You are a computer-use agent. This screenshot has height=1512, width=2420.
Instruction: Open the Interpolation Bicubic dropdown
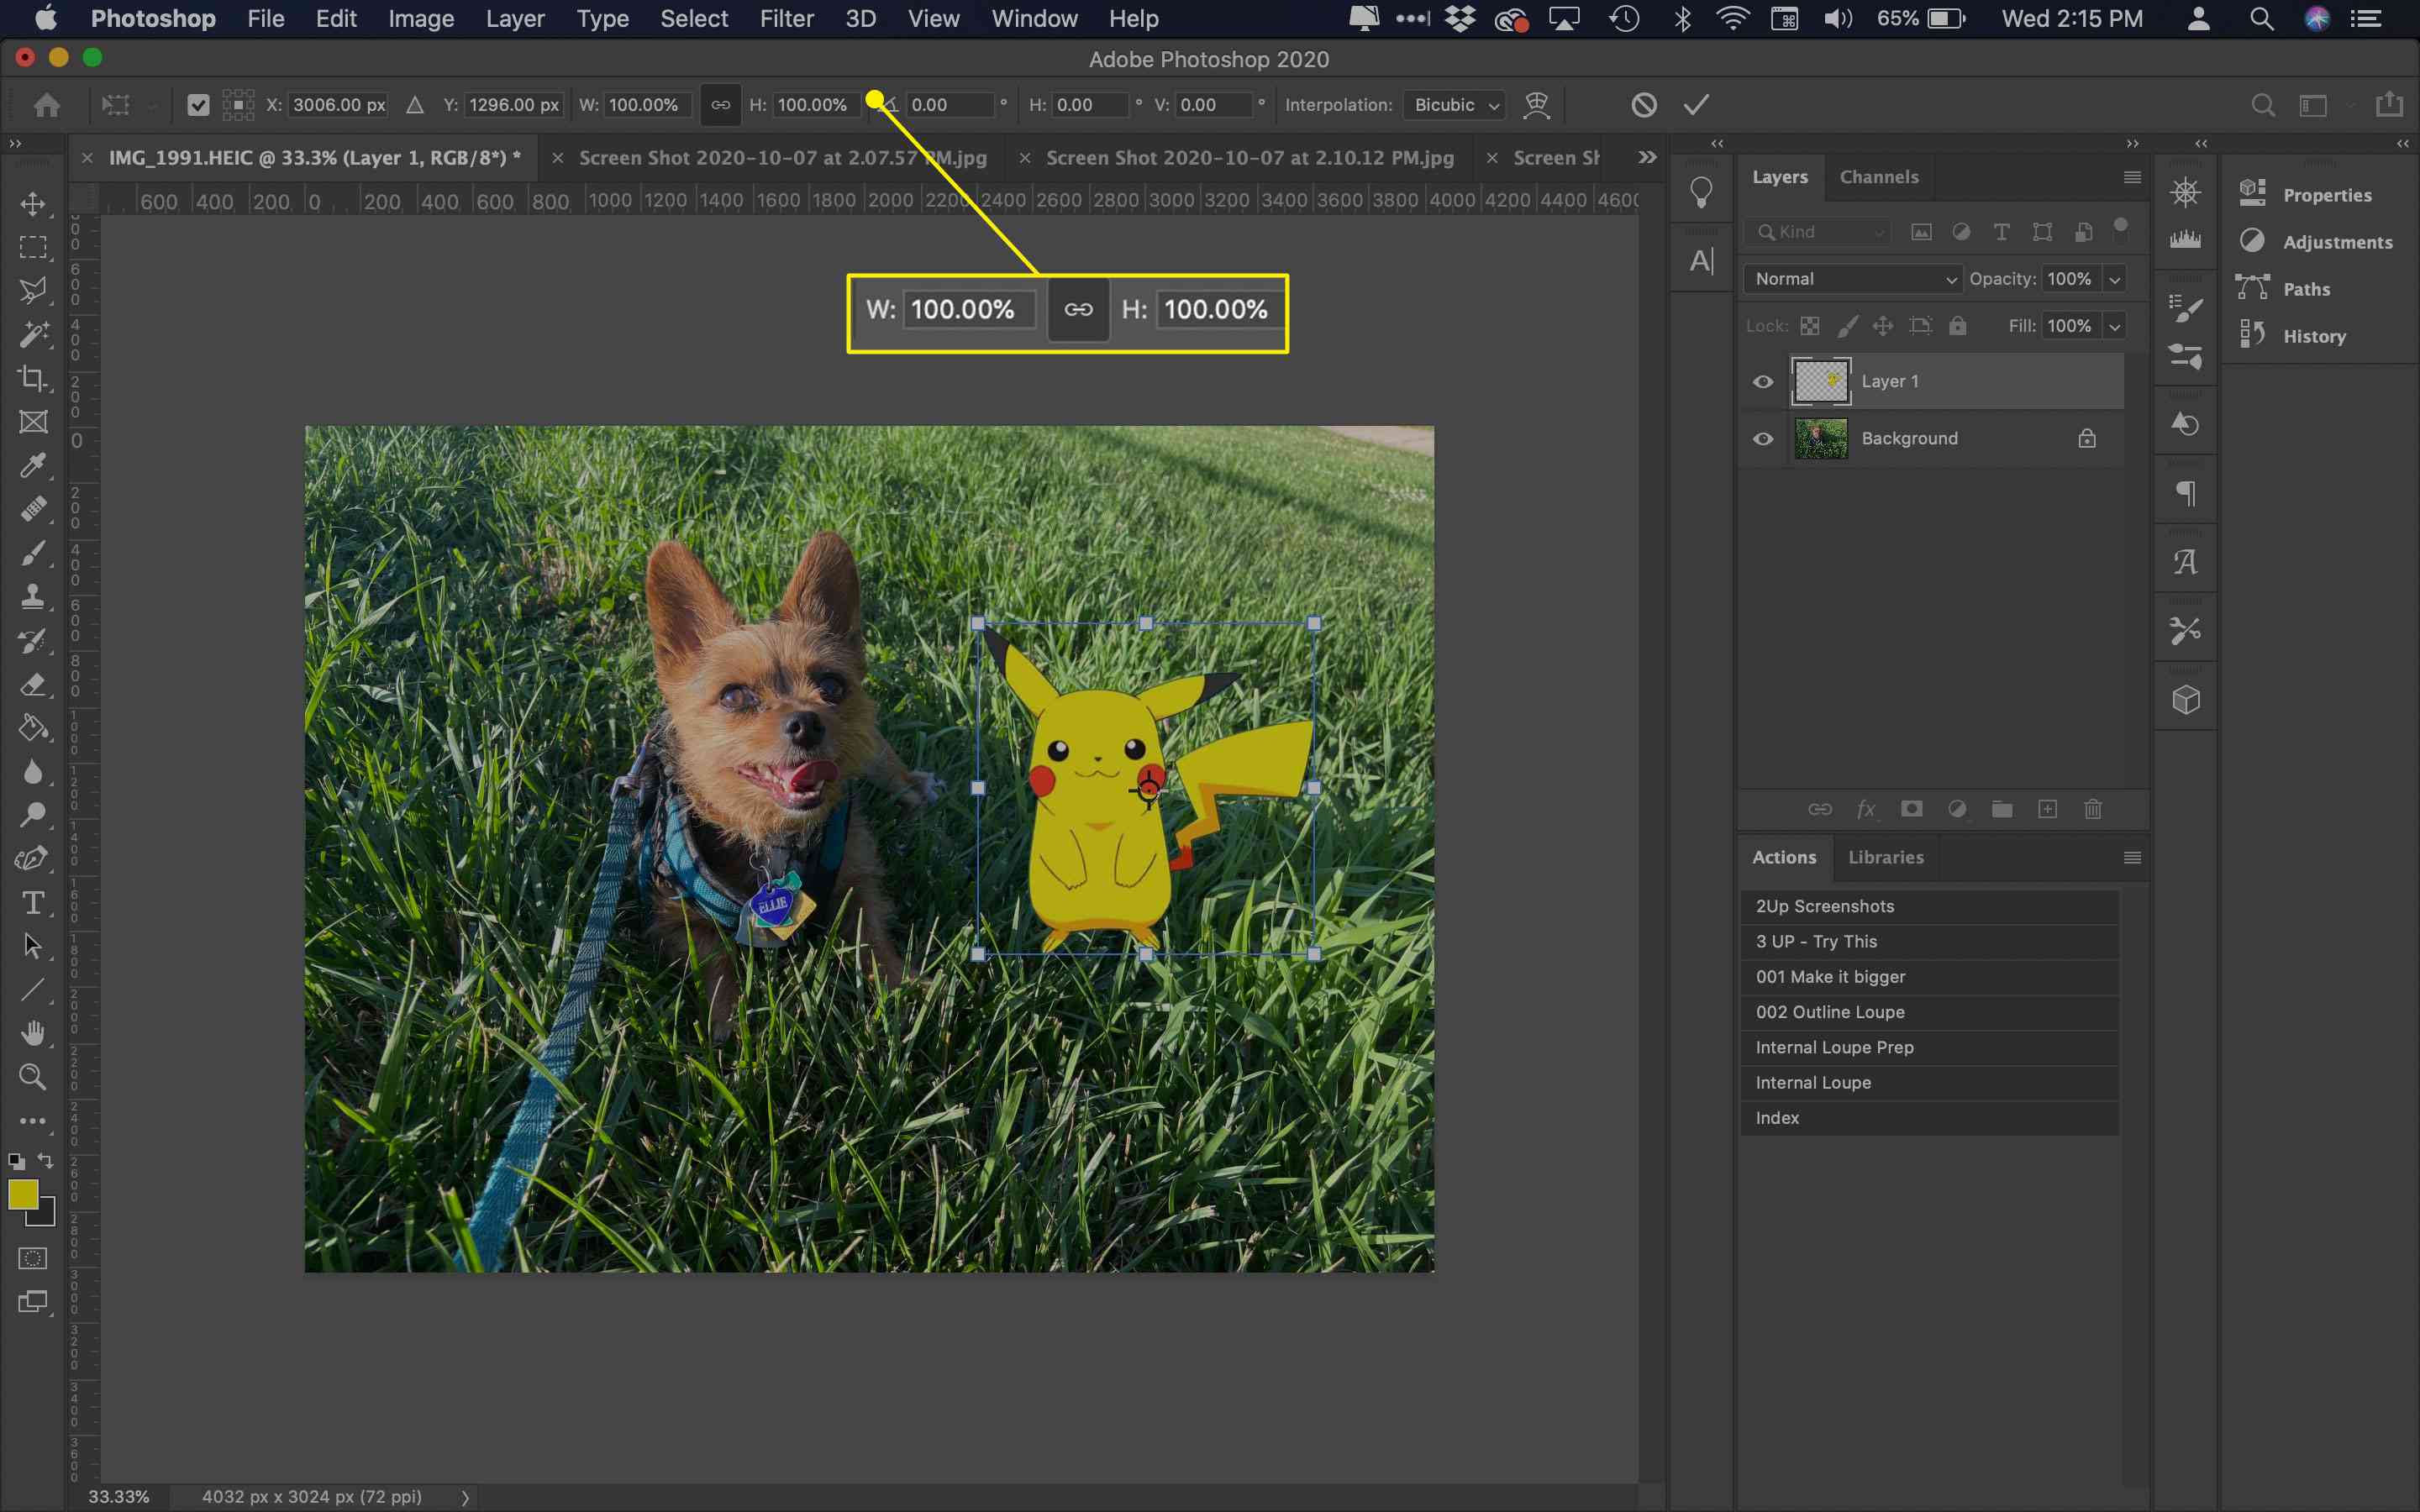point(1454,105)
